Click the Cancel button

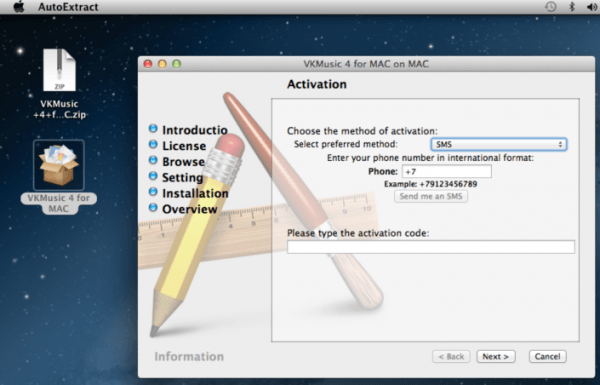(x=548, y=357)
